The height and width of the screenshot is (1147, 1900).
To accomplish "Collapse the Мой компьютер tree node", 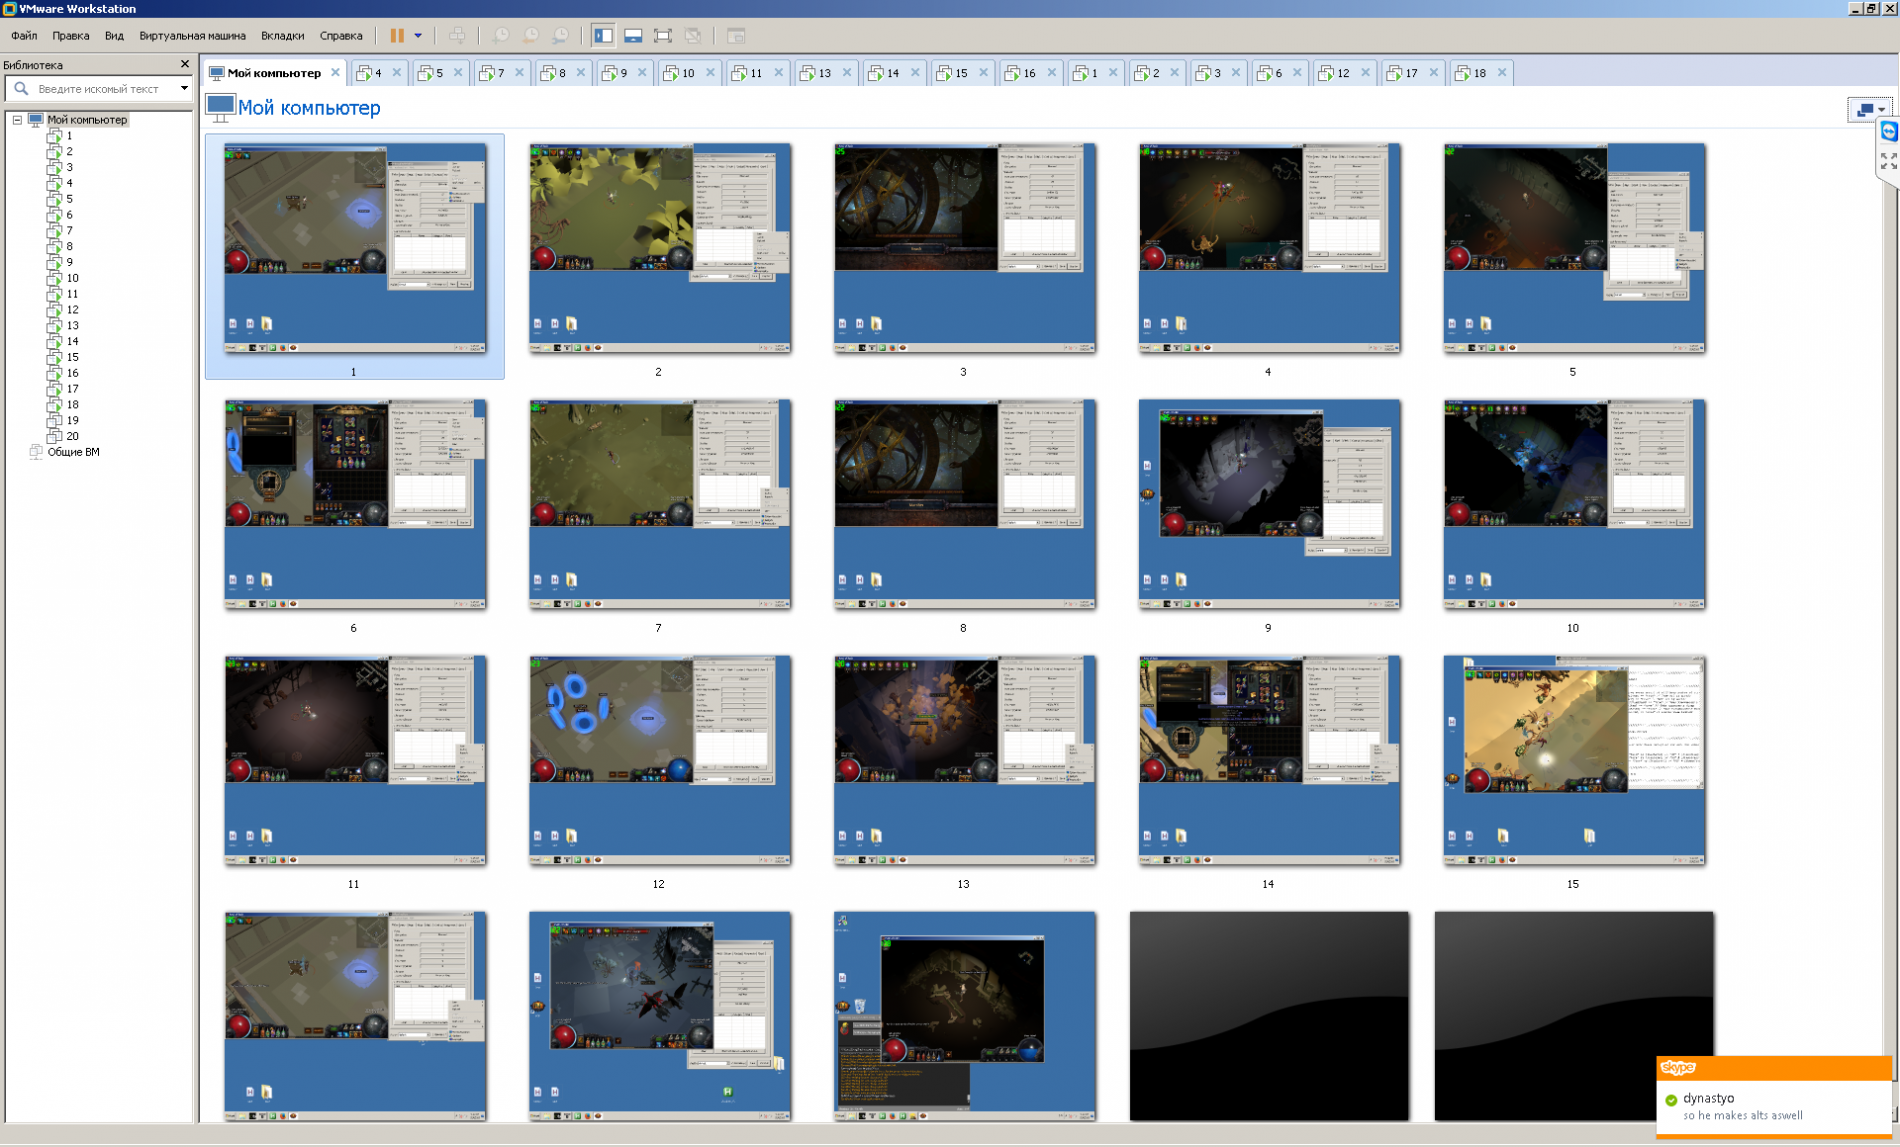I will 17,120.
